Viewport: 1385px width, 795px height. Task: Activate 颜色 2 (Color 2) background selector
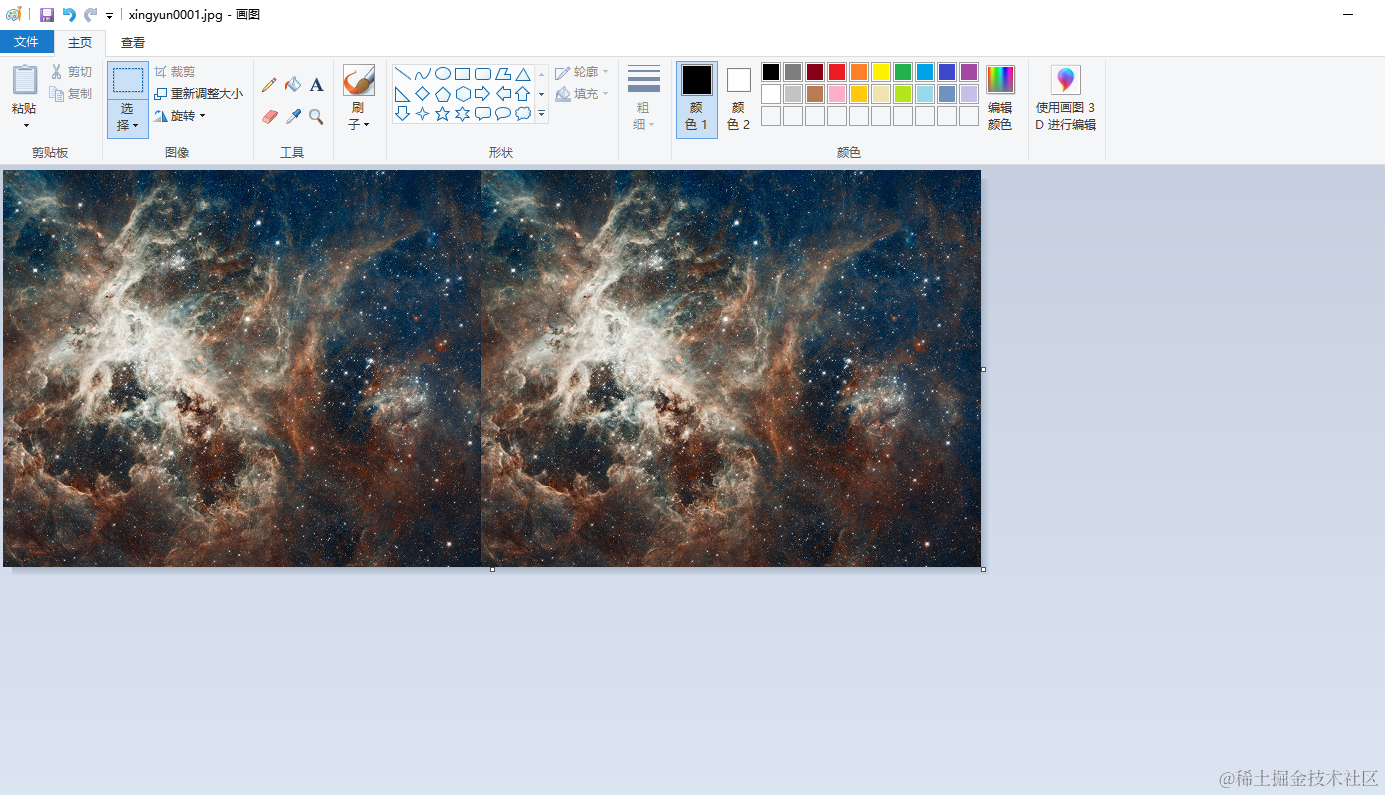pyautogui.click(x=739, y=99)
